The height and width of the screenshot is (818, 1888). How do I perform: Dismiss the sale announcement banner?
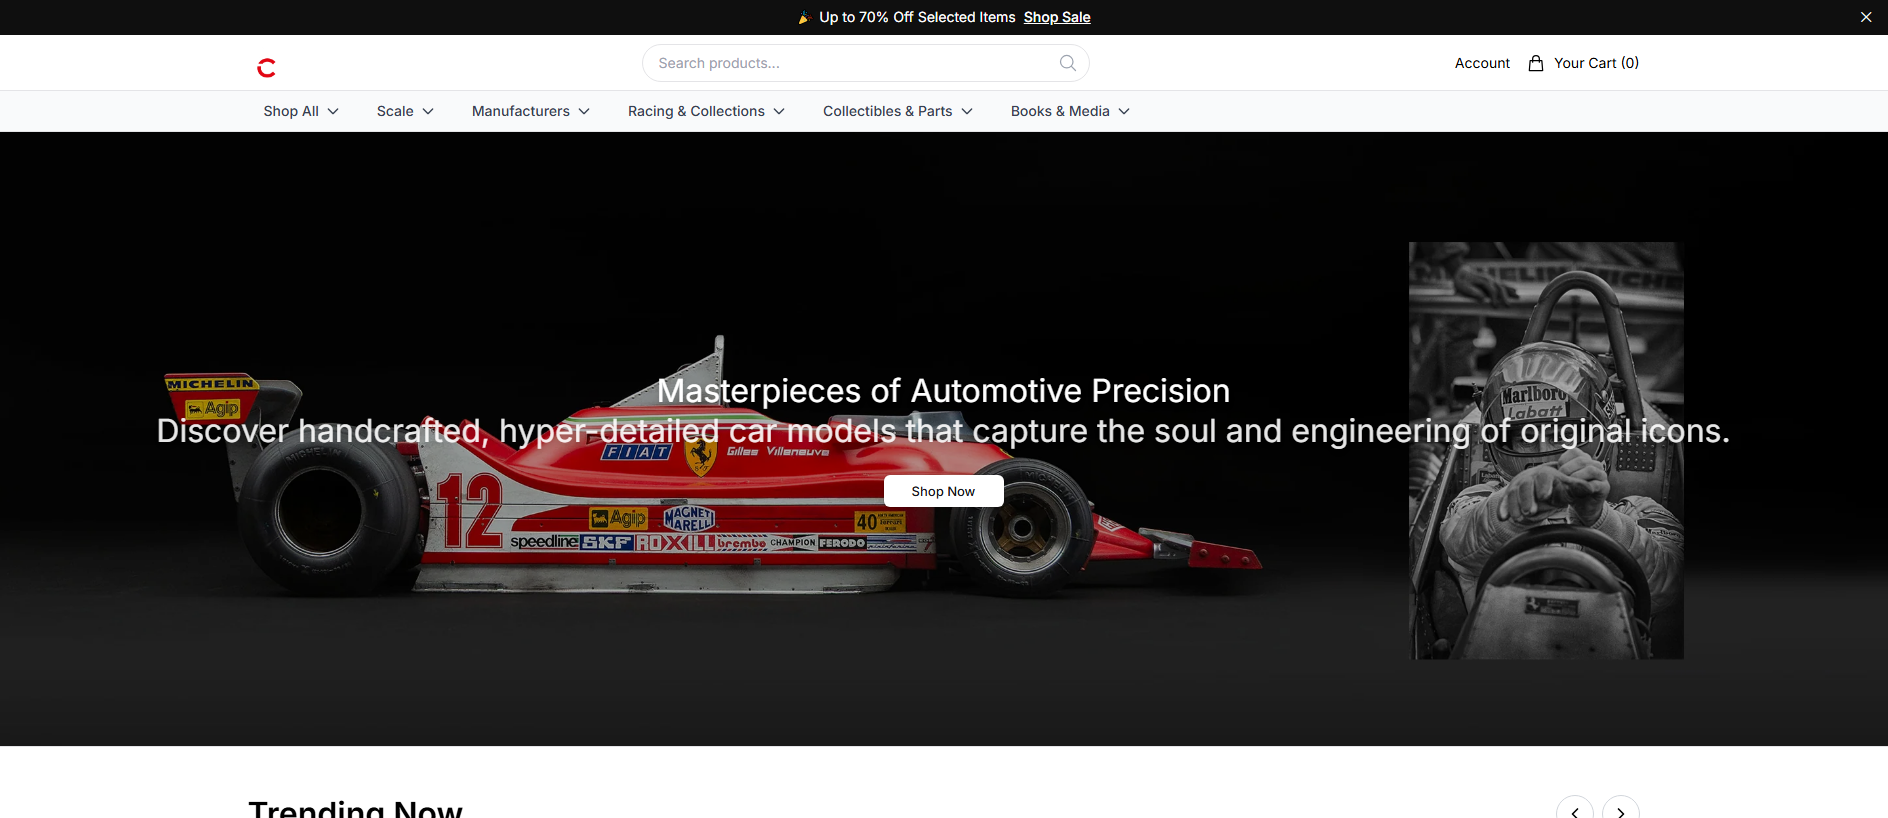click(x=1866, y=17)
